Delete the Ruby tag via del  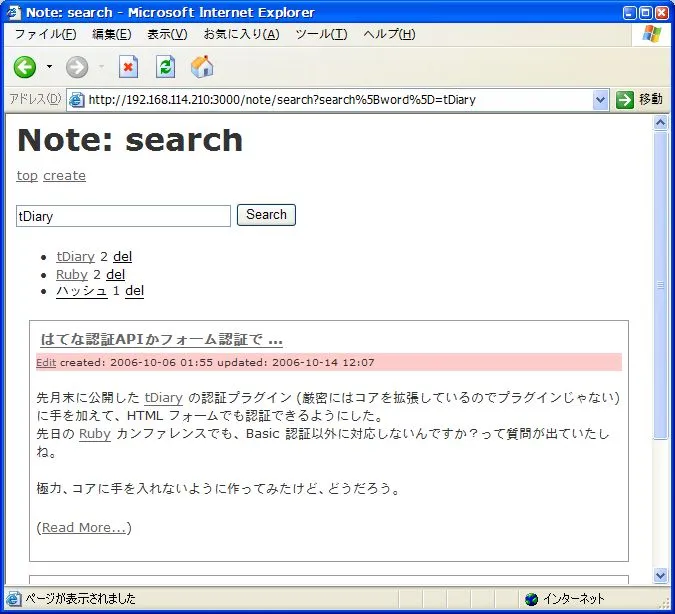115,274
